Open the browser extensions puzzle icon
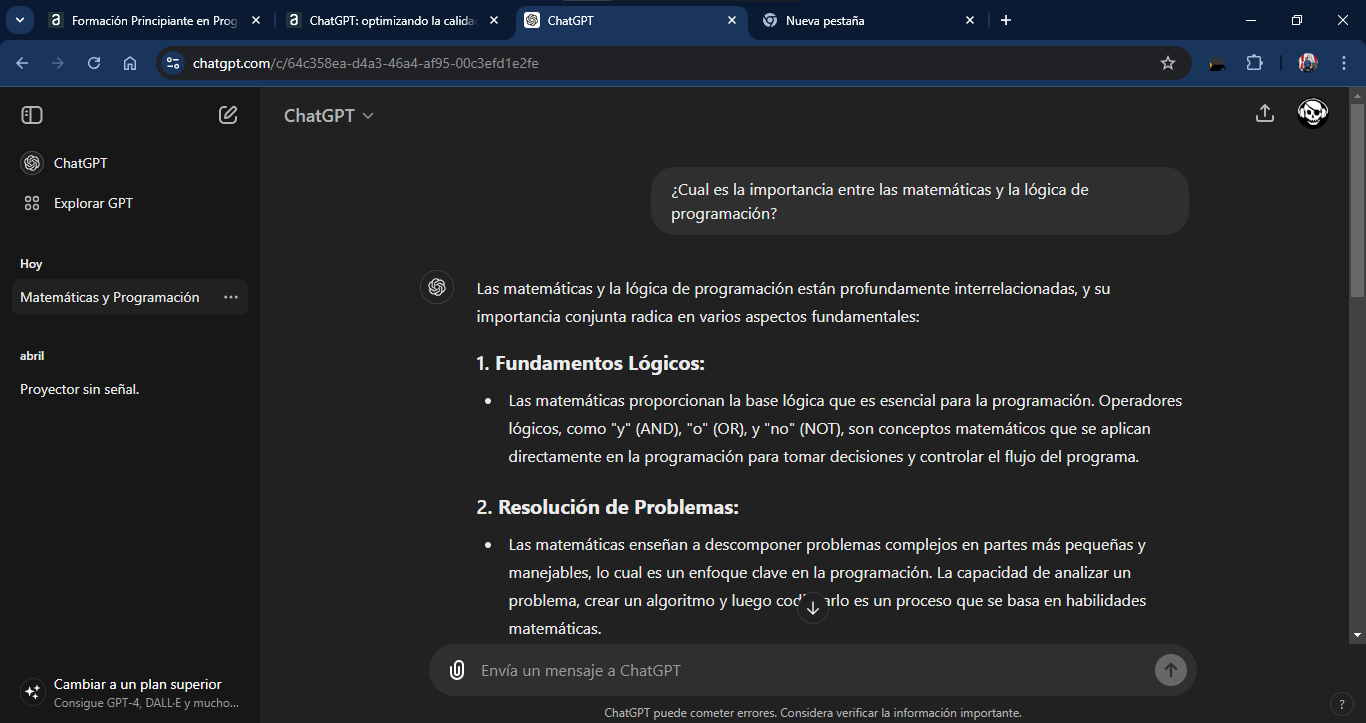The image size is (1366, 723). click(1254, 63)
